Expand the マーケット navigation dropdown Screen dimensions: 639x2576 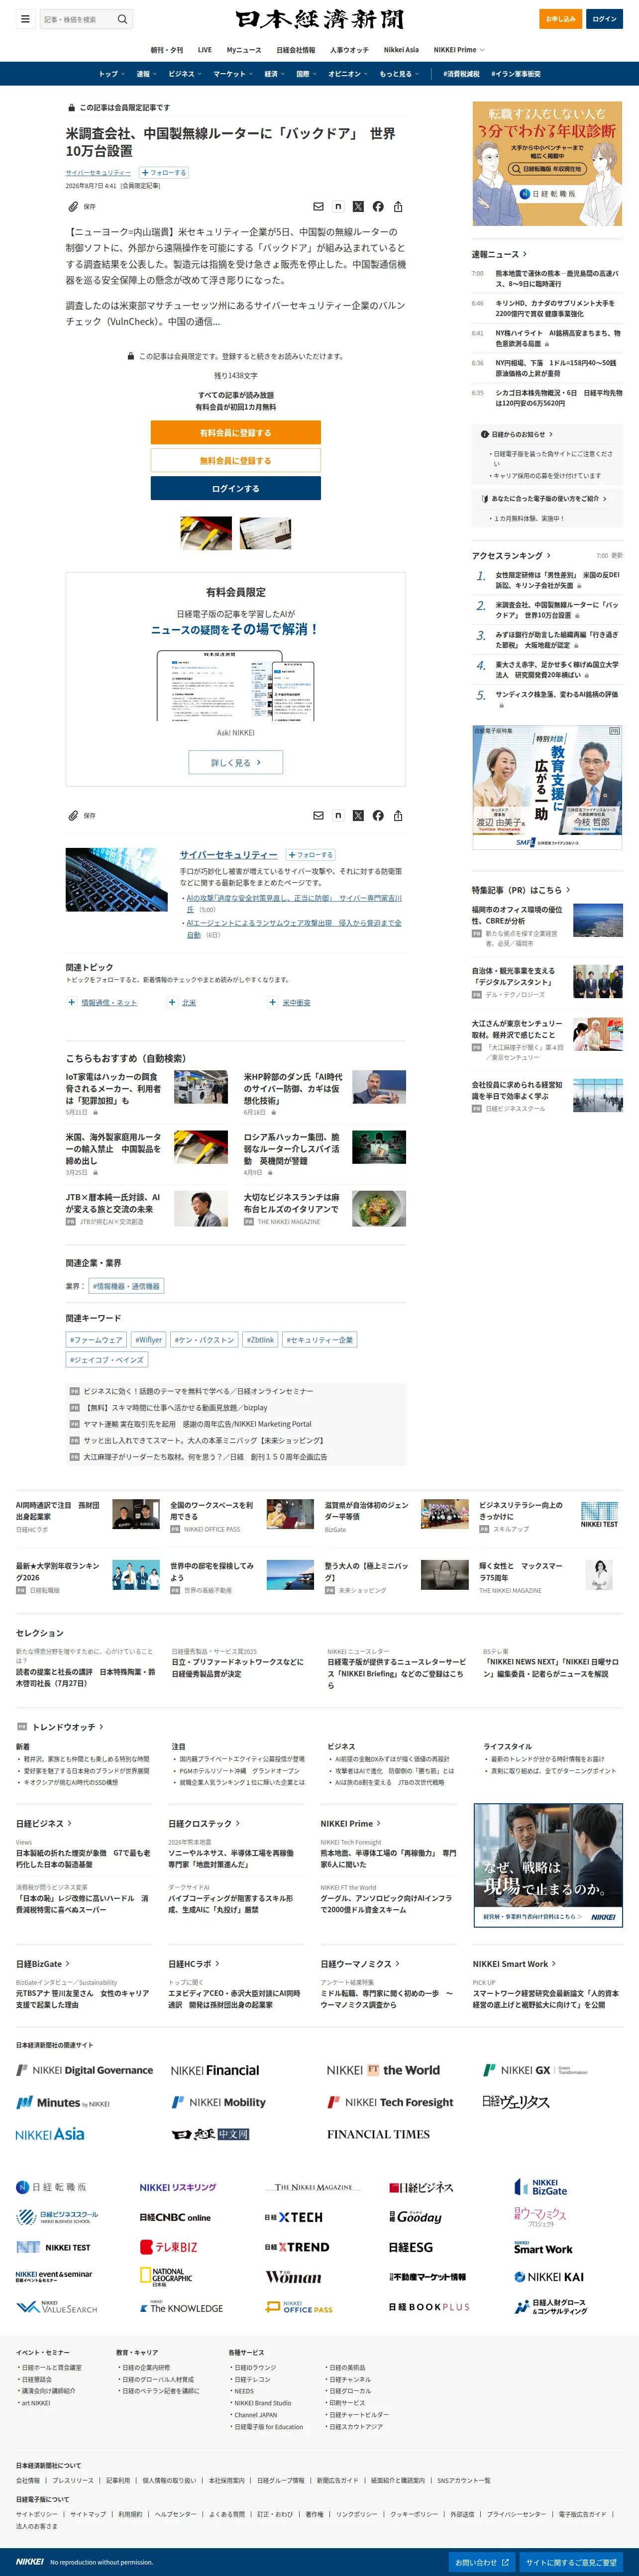pos(233,74)
